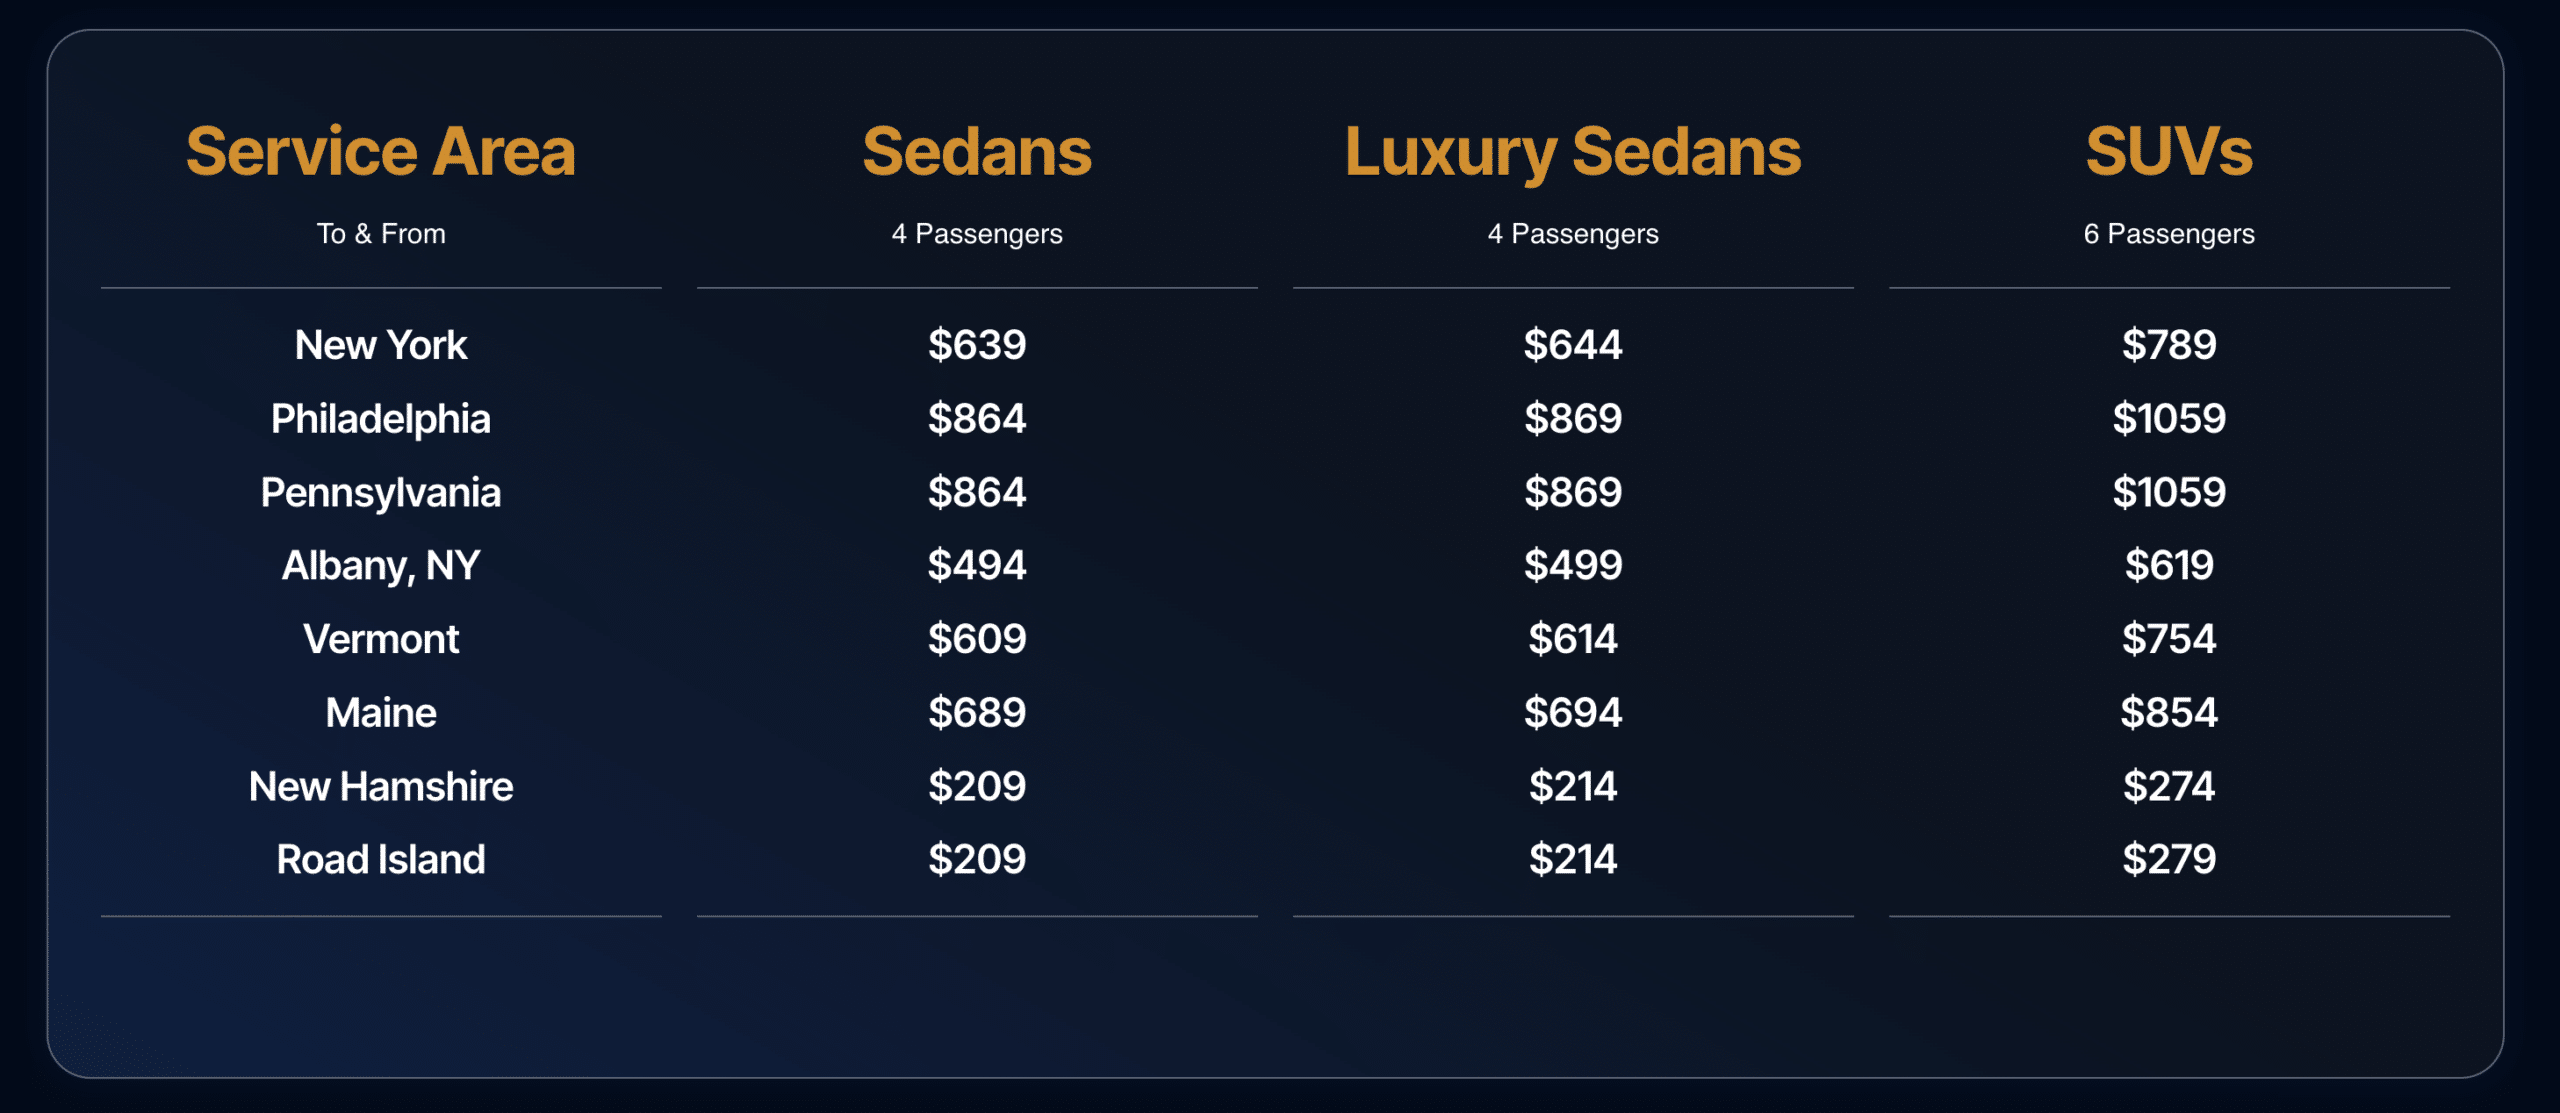Click the Luxury Sedans column heading
This screenshot has height=1113, width=2560.
[1573, 152]
